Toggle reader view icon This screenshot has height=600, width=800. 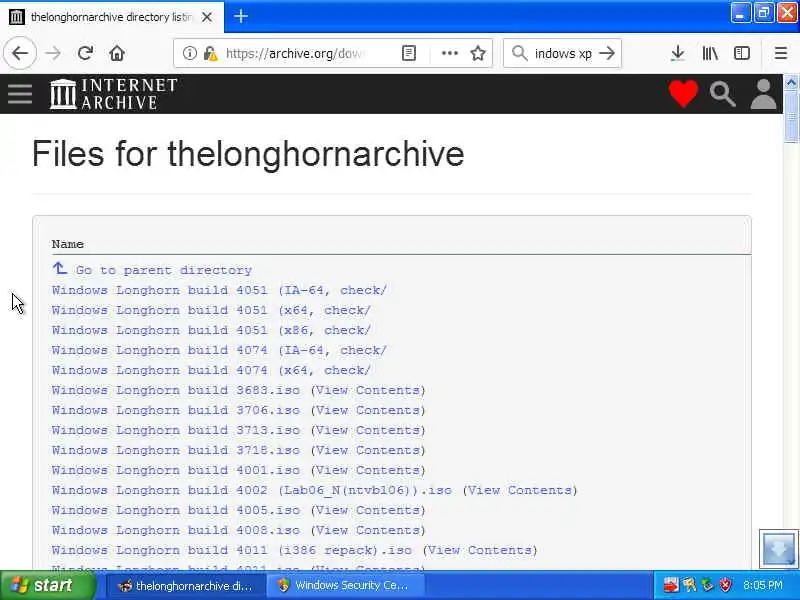pos(409,53)
